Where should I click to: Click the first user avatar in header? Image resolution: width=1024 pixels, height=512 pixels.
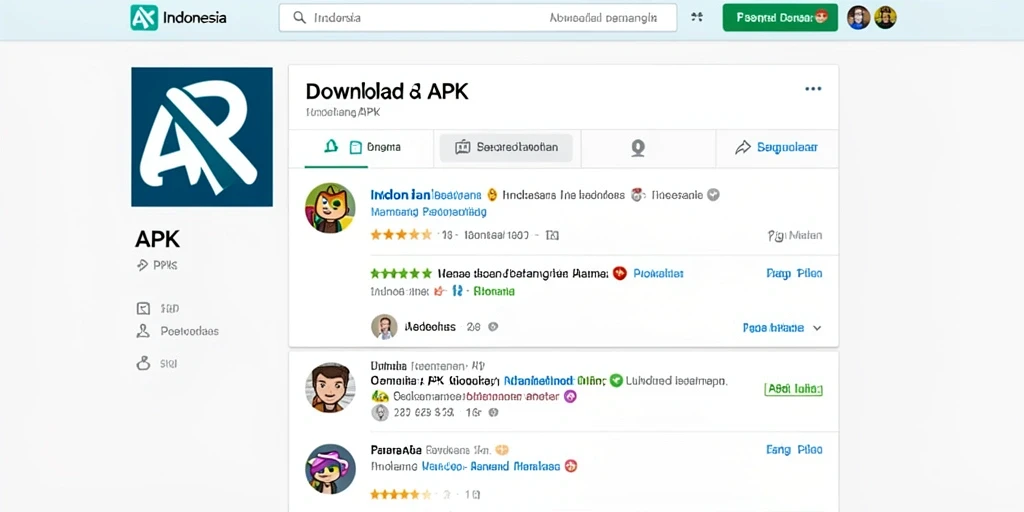(x=859, y=18)
